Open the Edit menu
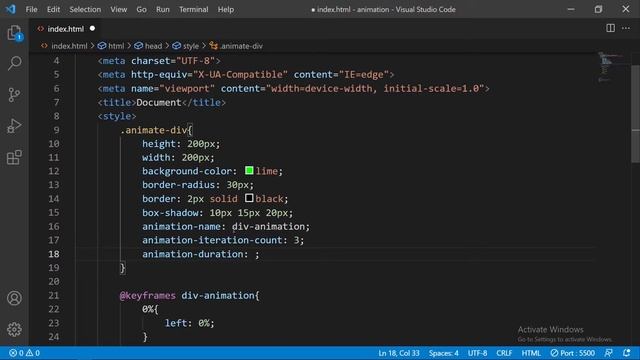The height and width of the screenshot is (360, 640). tap(53, 9)
